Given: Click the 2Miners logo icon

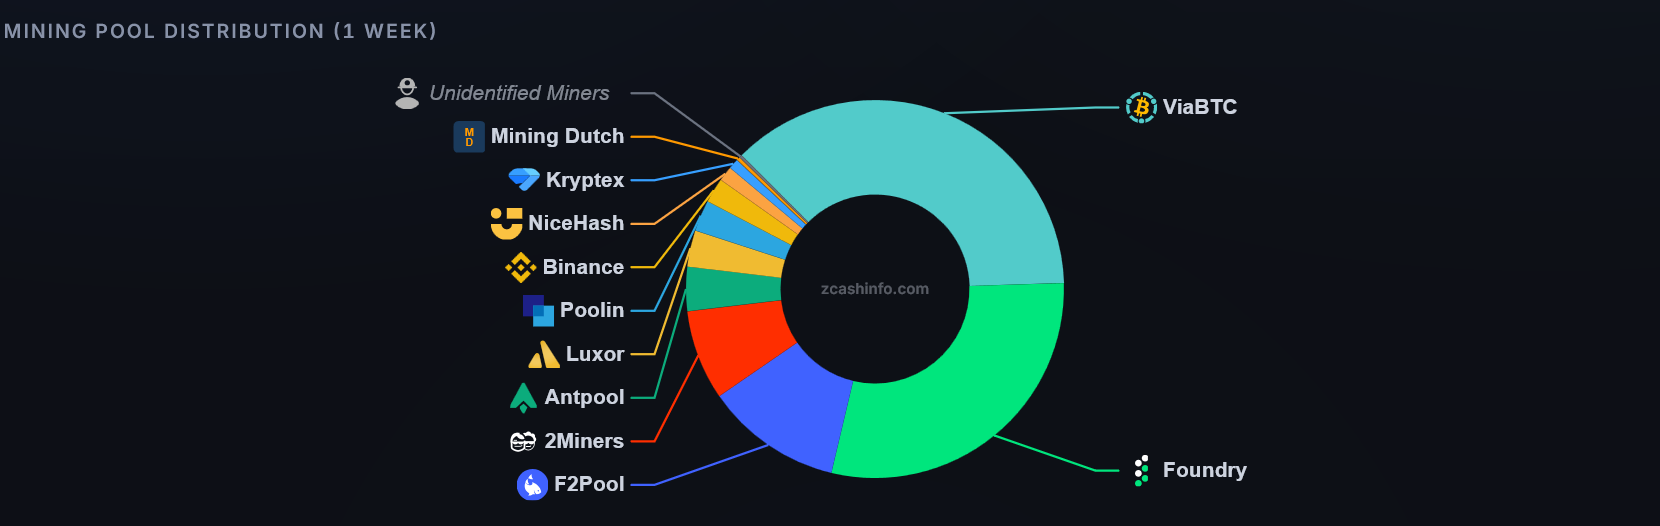Looking at the screenshot, I should coord(523,441).
